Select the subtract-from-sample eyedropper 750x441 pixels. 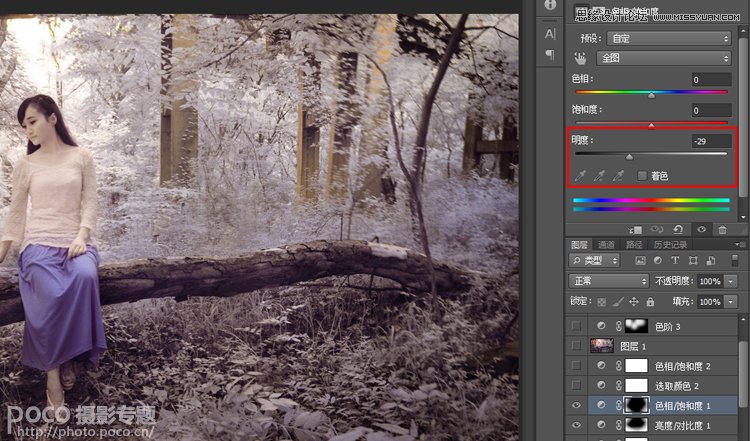point(618,175)
